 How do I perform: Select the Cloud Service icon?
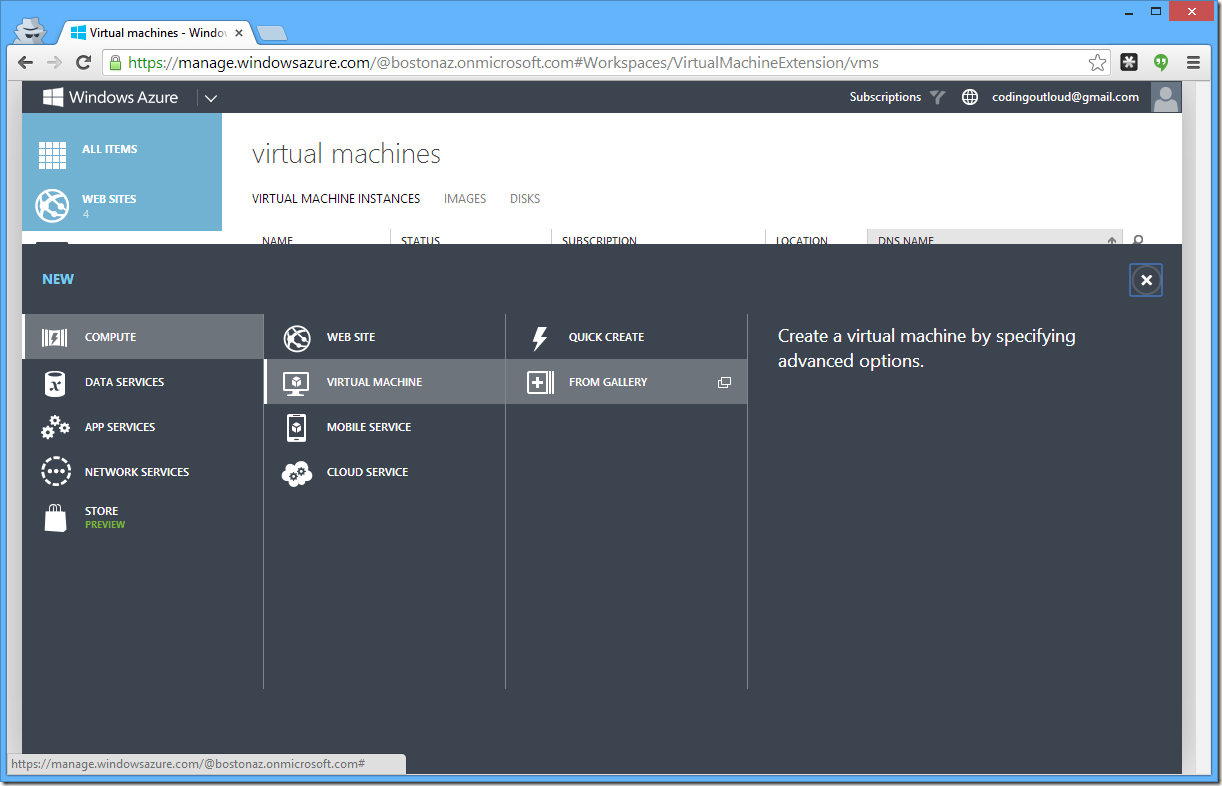(297, 472)
